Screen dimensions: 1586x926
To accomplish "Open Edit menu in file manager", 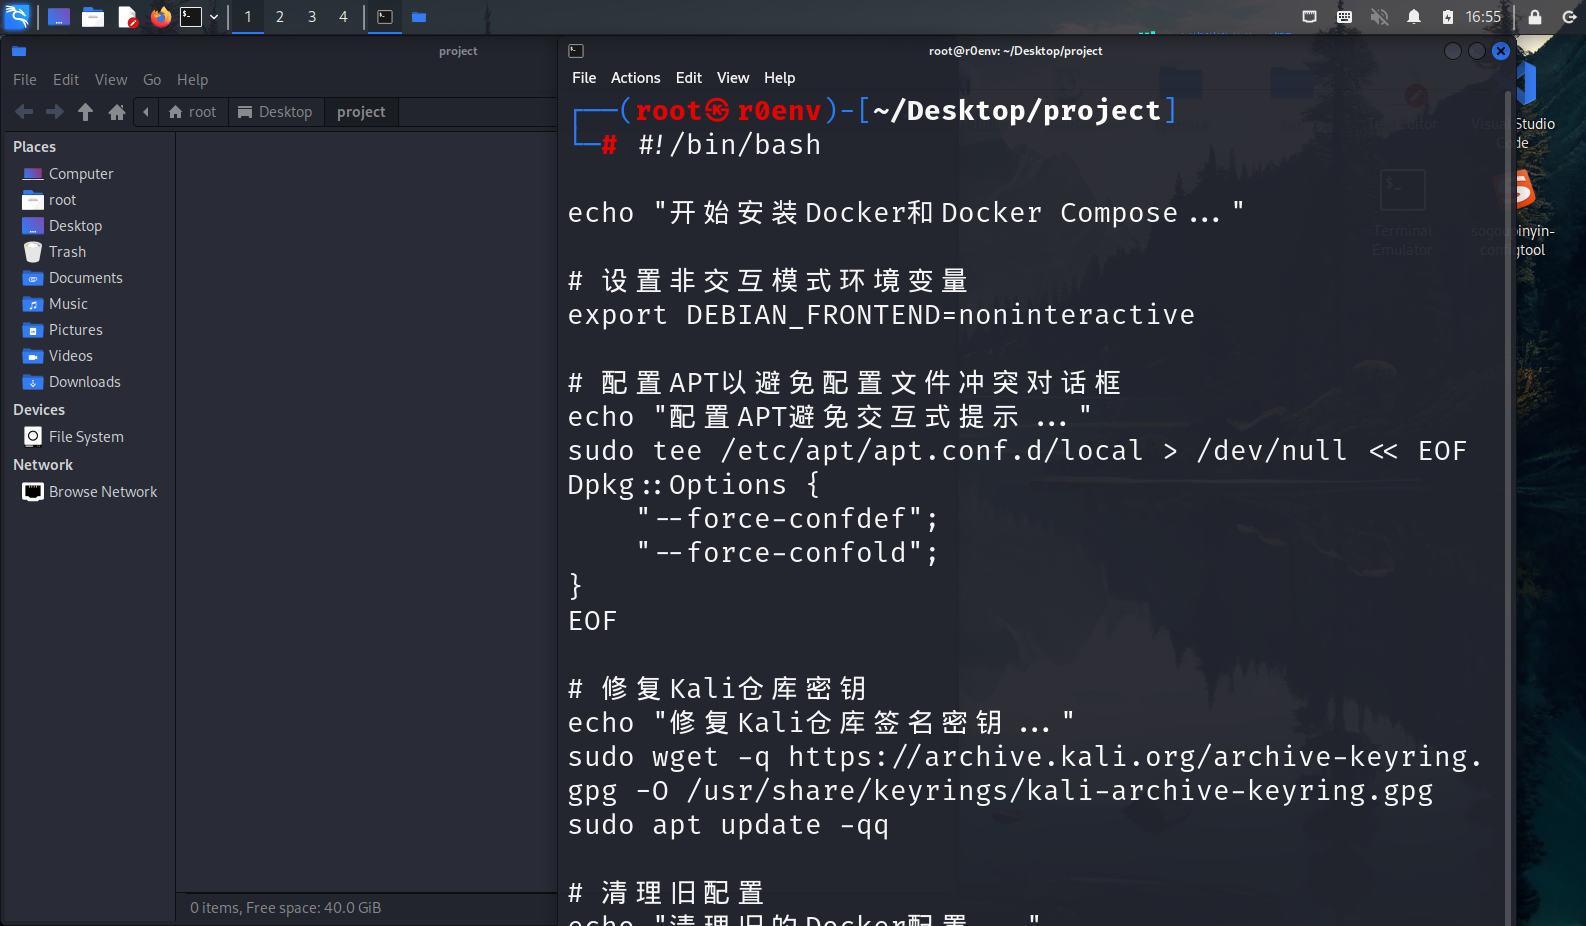I will 66,80.
